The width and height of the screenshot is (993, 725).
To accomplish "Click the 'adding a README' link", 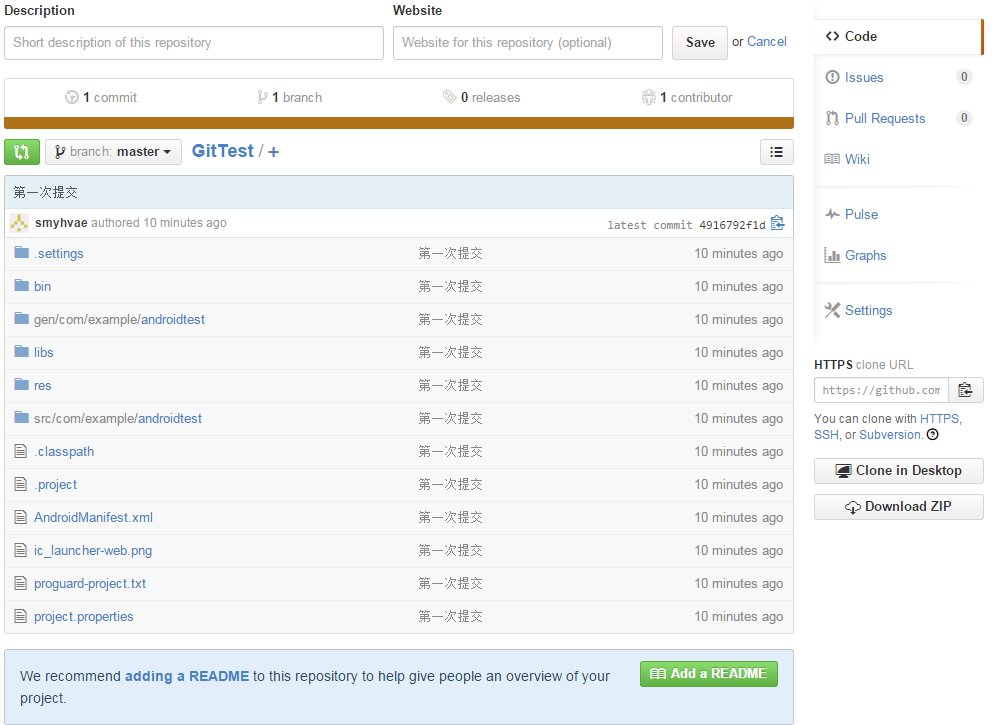I will click(x=187, y=676).
